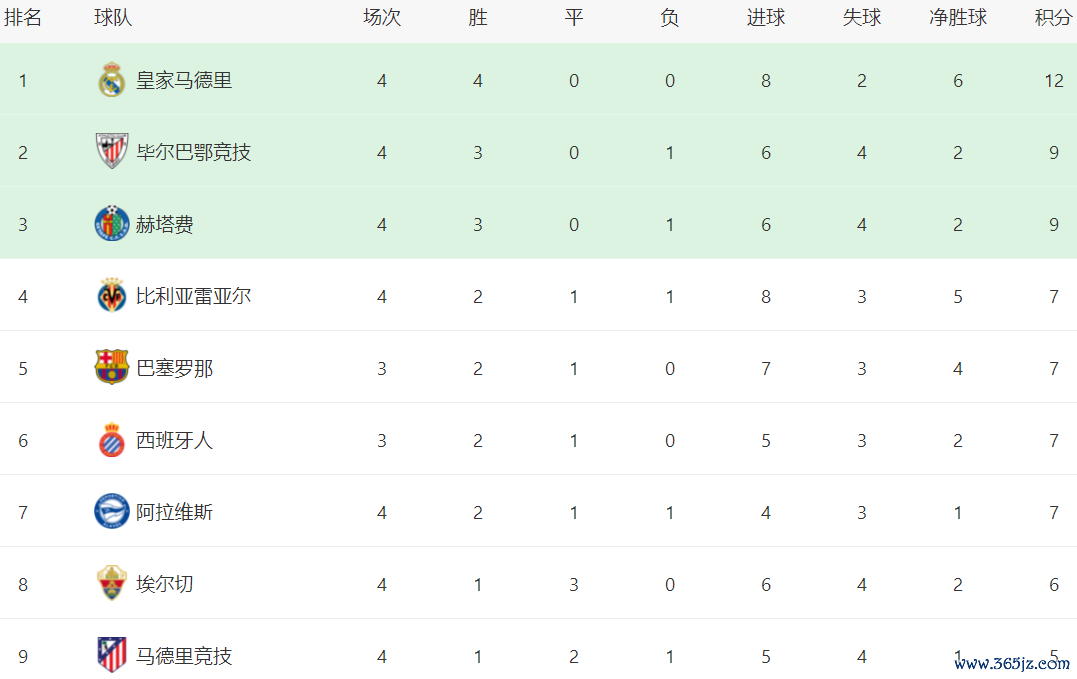1077x679 pixels.
Task: Click the Villarreal yellow club crest
Action: tap(111, 296)
